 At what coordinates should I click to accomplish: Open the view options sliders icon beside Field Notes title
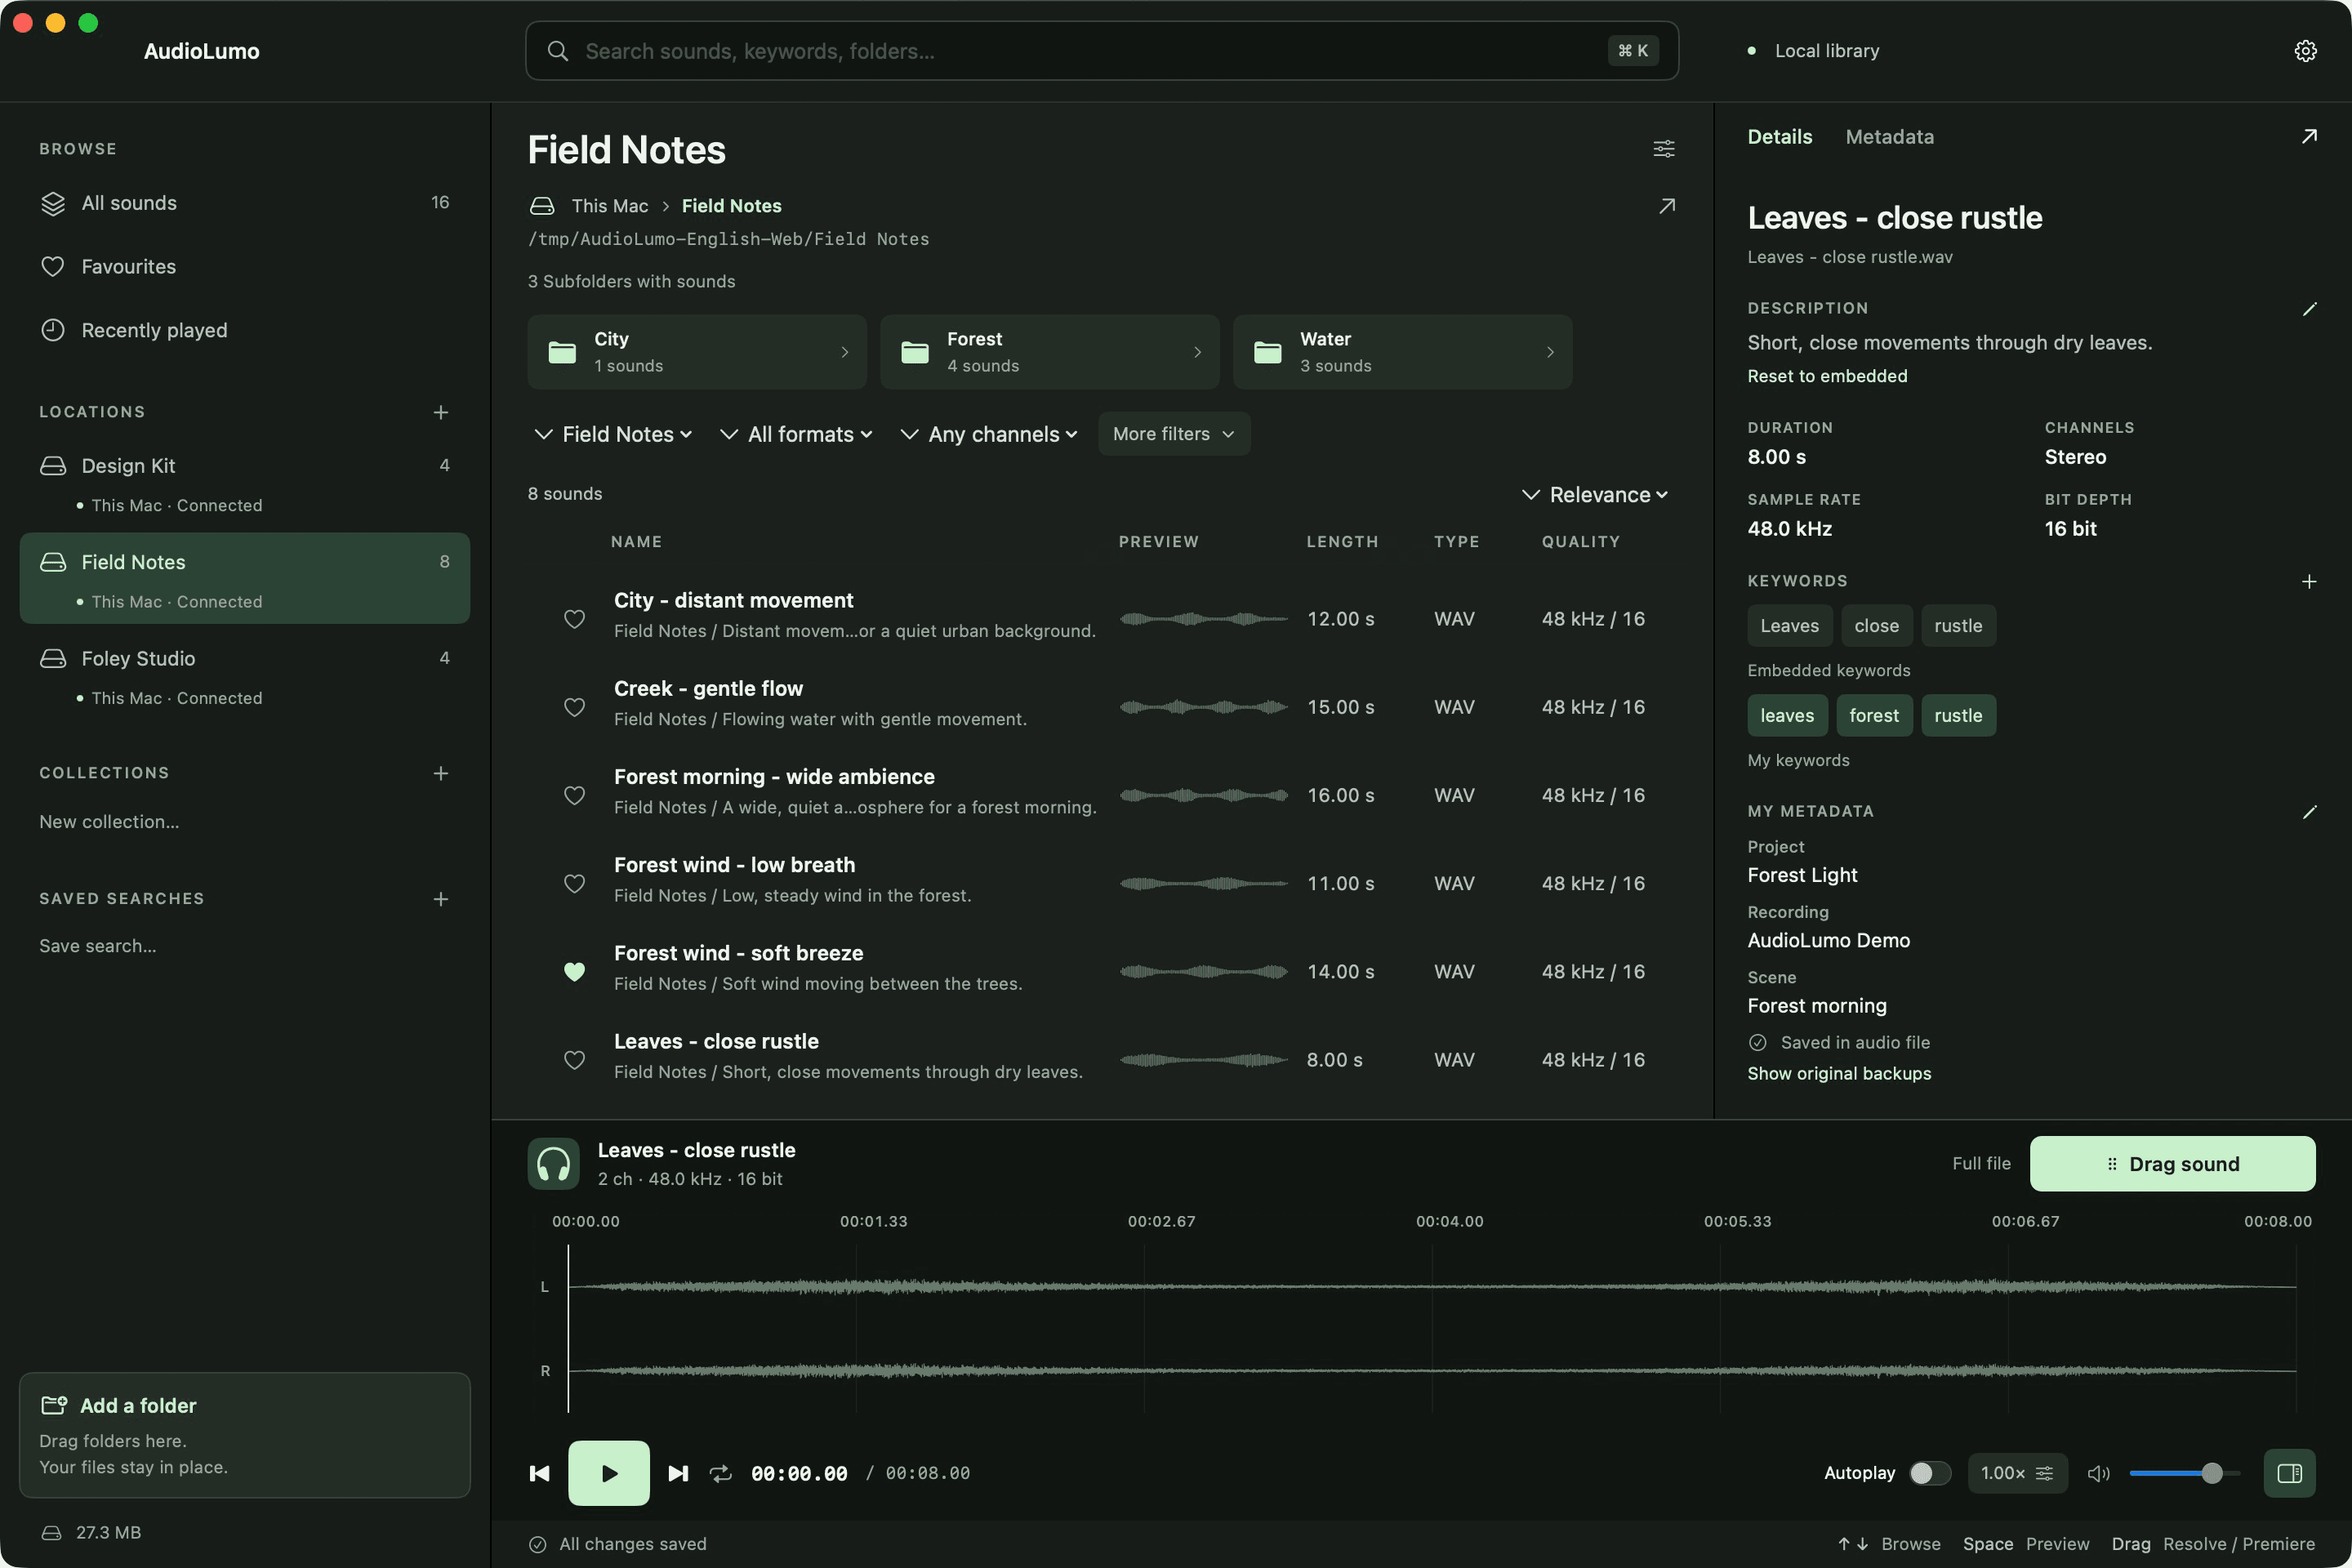coord(1664,149)
